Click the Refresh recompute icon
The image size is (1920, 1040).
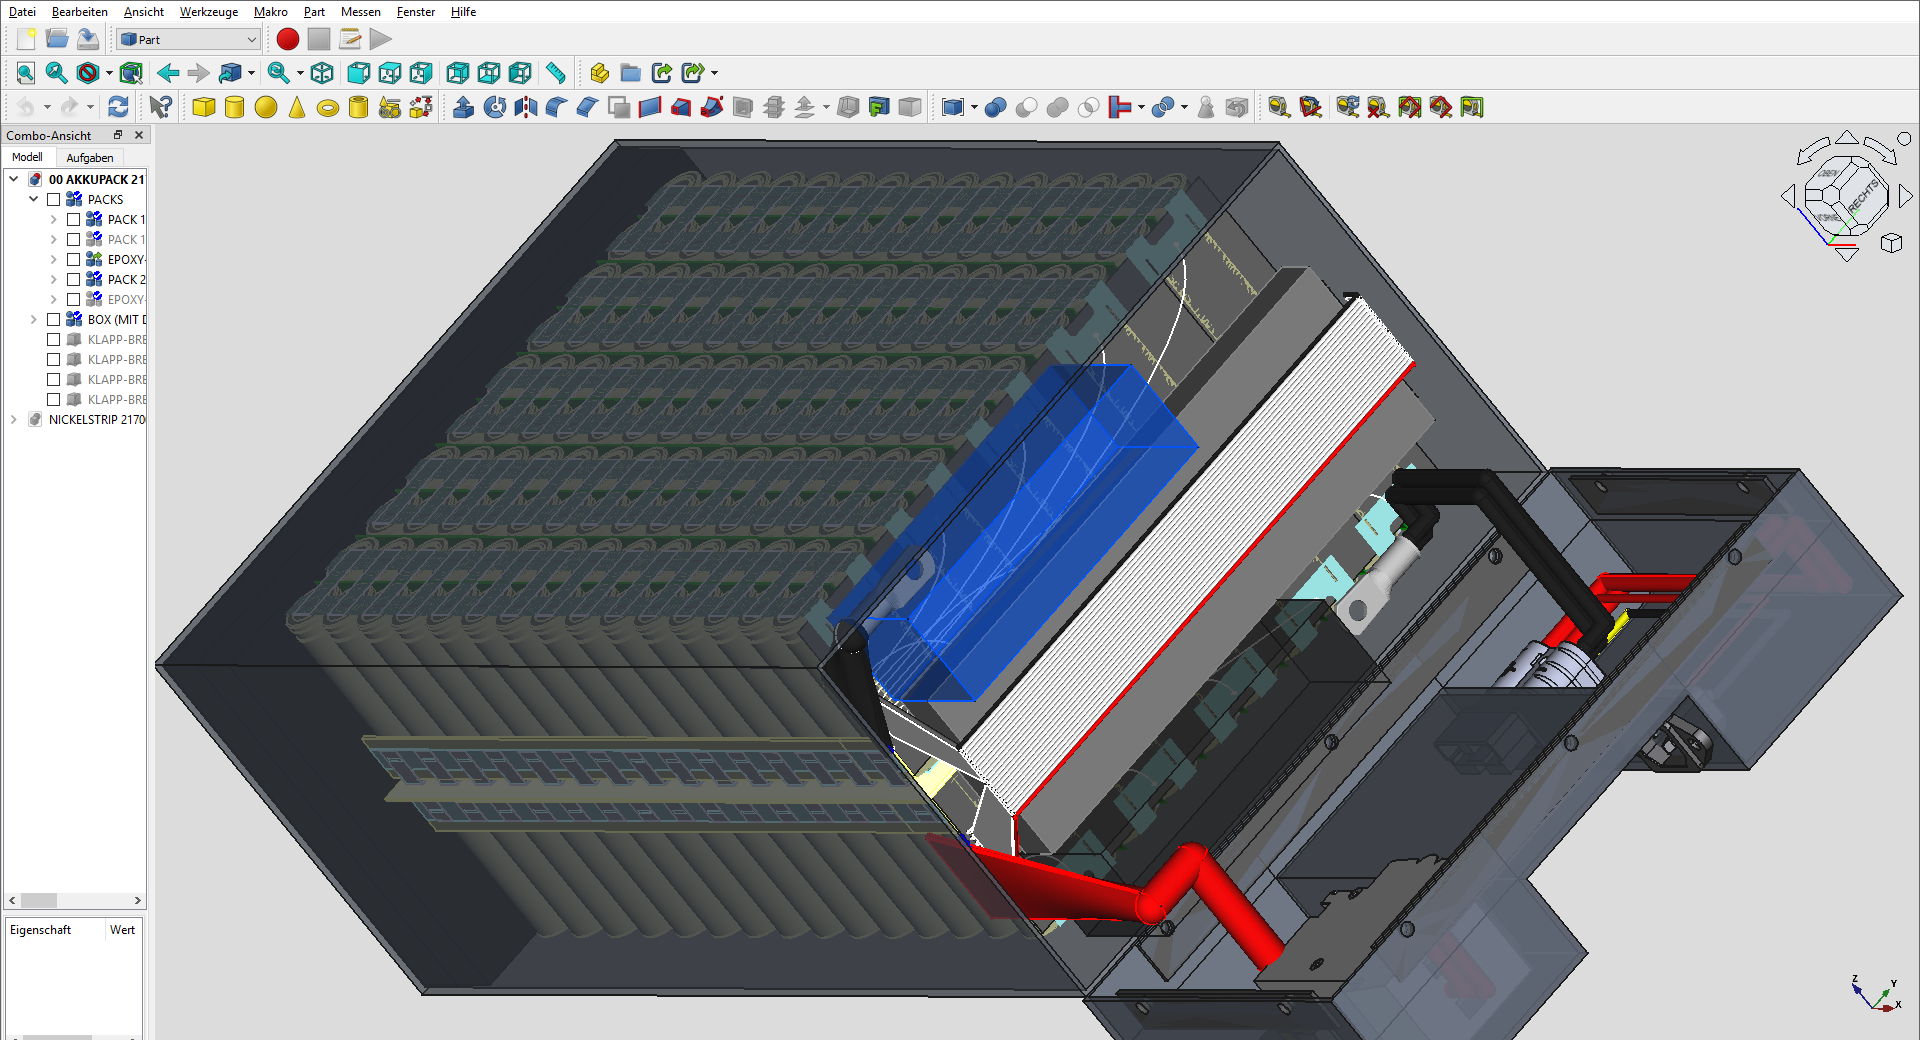pos(118,107)
